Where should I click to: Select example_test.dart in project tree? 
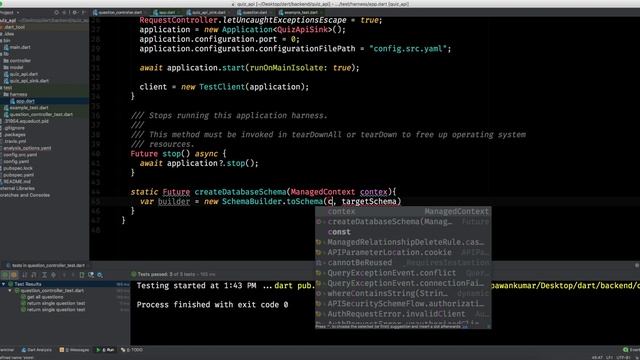pyautogui.click(x=29, y=108)
